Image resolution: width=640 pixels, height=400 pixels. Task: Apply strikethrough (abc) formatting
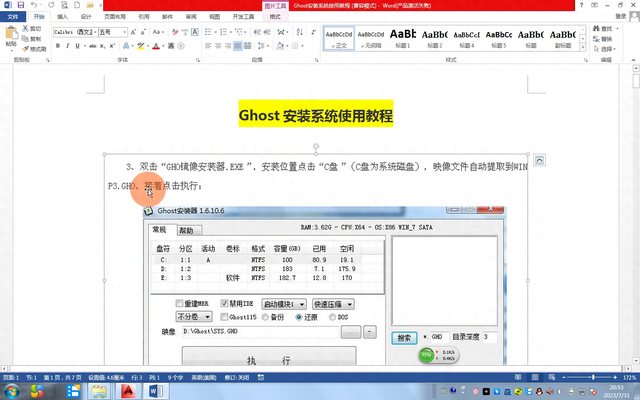(93, 46)
